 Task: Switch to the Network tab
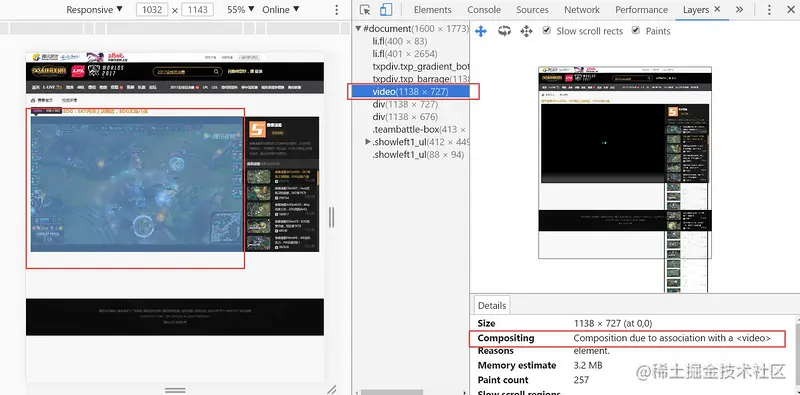pyautogui.click(x=582, y=10)
